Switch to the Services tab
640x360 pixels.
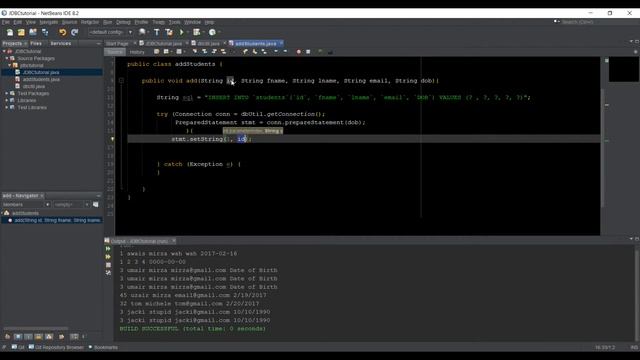point(61,43)
